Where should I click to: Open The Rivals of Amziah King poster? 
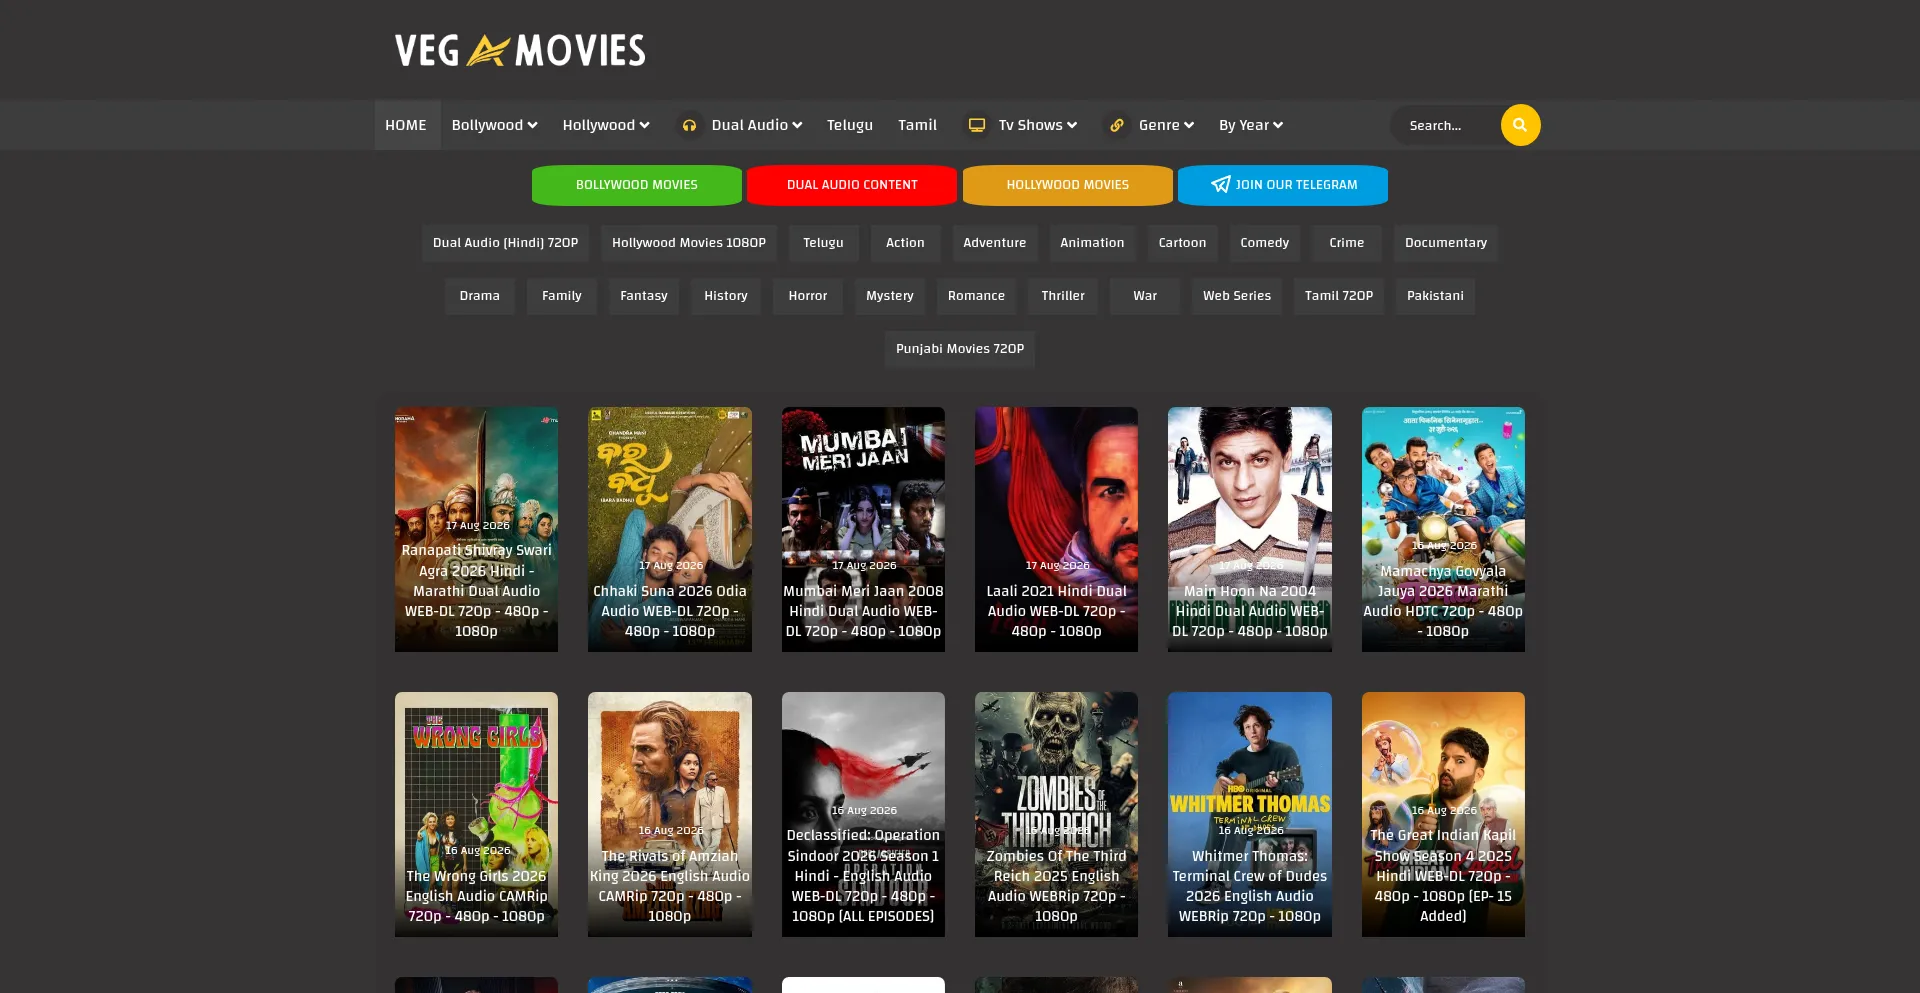(x=669, y=814)
